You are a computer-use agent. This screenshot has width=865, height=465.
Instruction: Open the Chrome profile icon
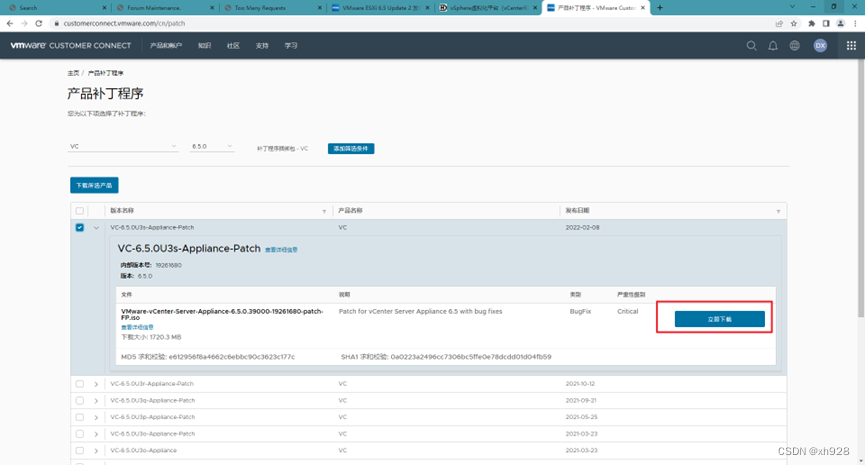pyautogui.click(x=840, y=23)
